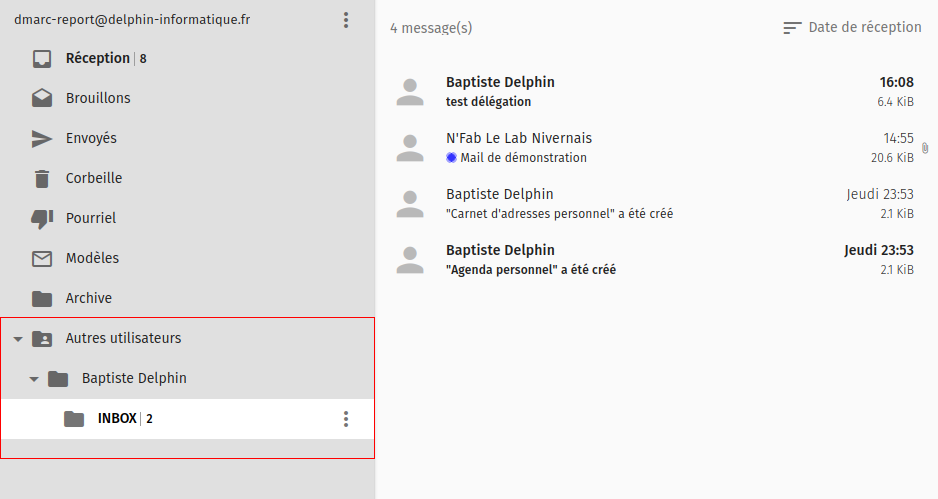This screenshot has height=499, width=938.
Task: Select the shared INBOX folder
Action: coord(117,419)
